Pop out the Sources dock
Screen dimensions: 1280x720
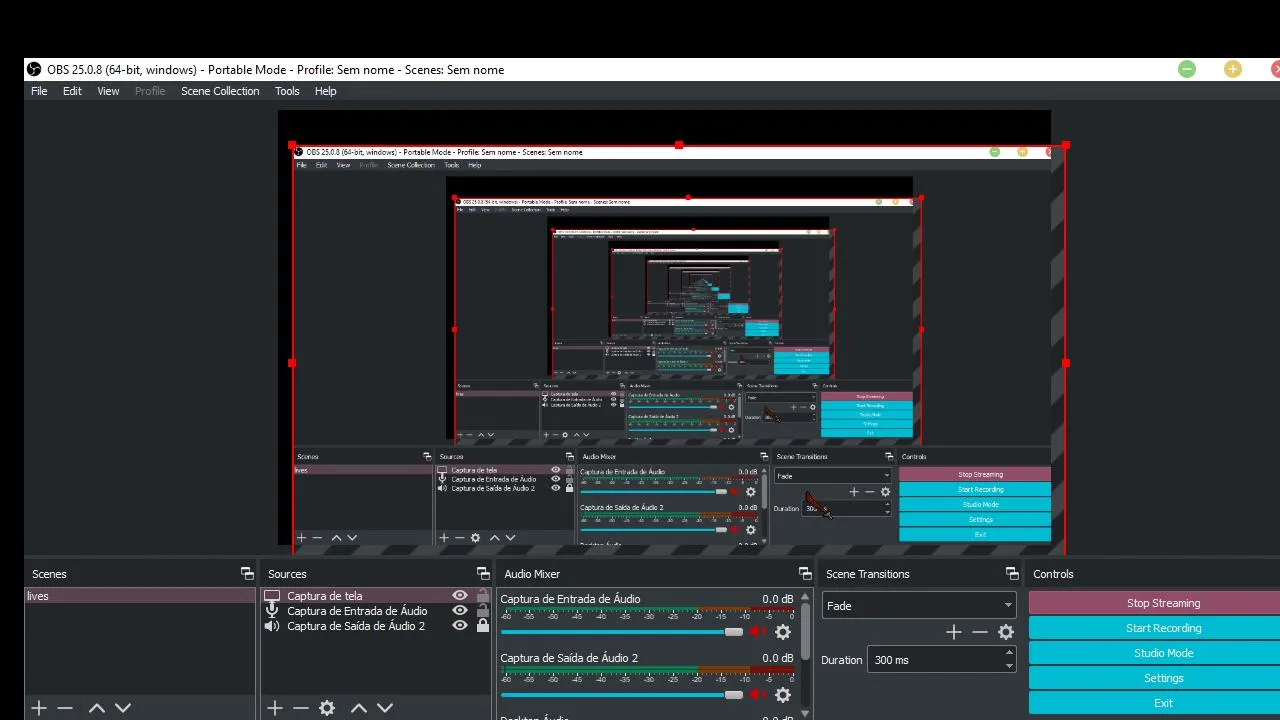click(x=483, y=573)
